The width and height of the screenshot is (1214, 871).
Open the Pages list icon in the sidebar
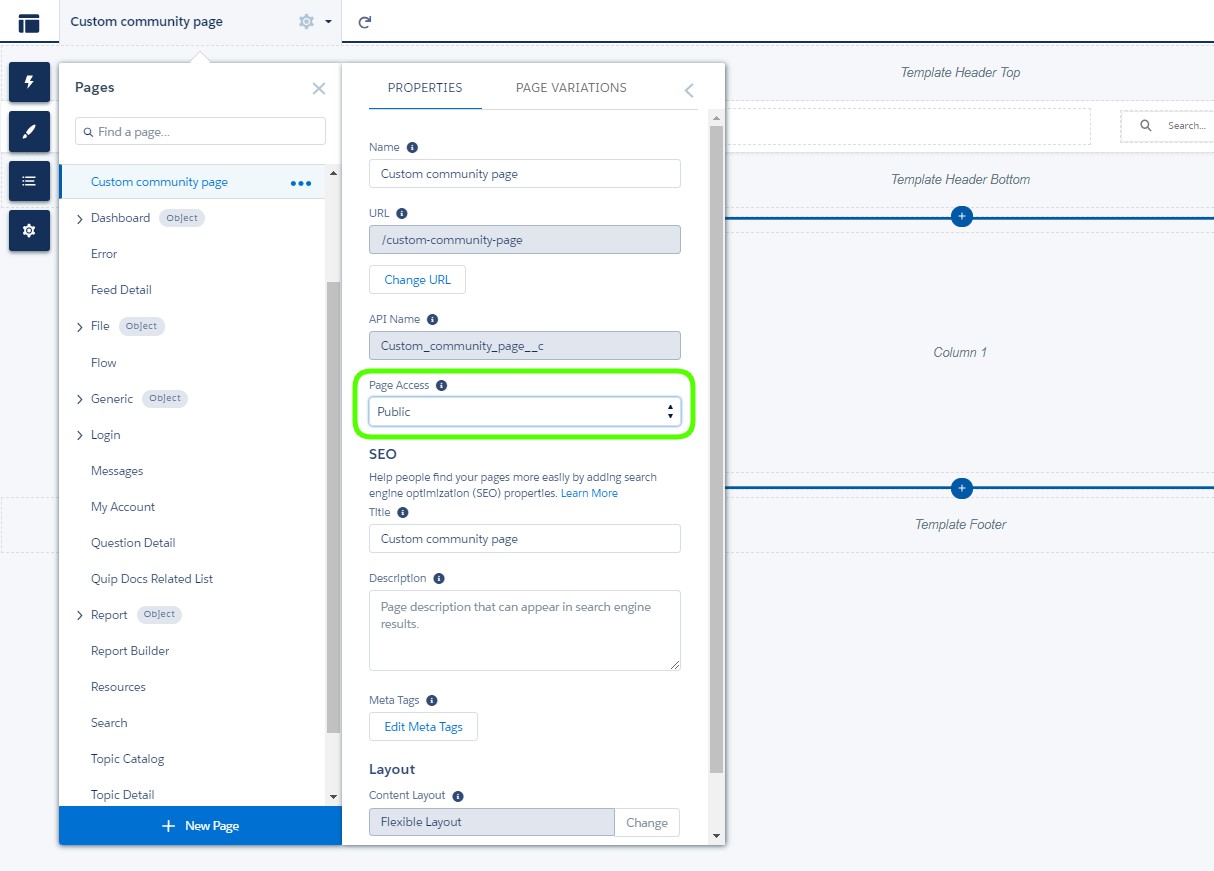pos(29,181)
